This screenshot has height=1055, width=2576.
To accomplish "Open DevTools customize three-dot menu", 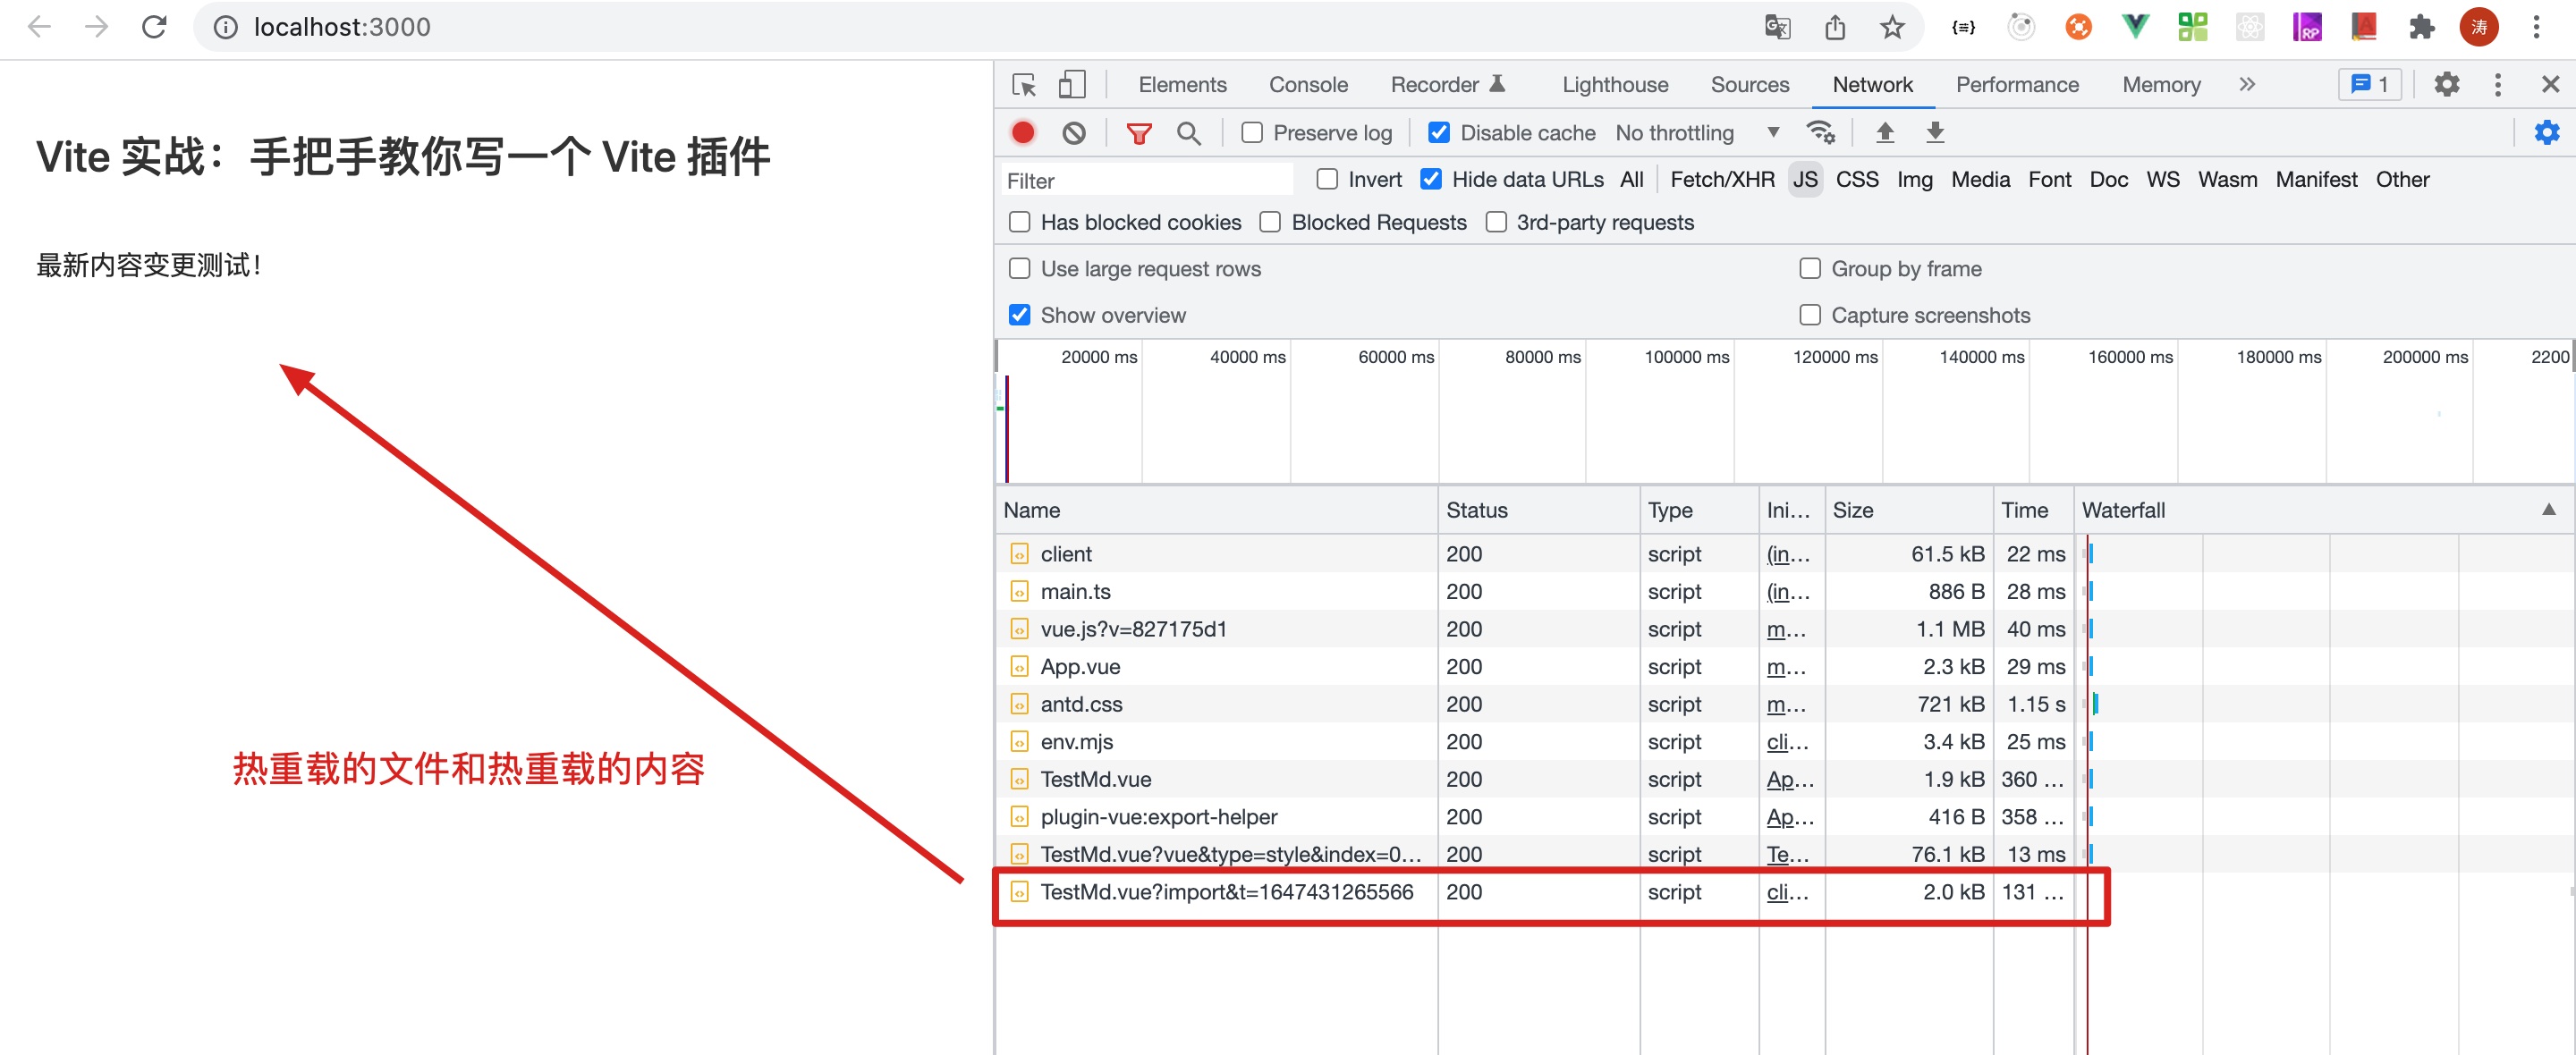I will [x=2497, y=85].
